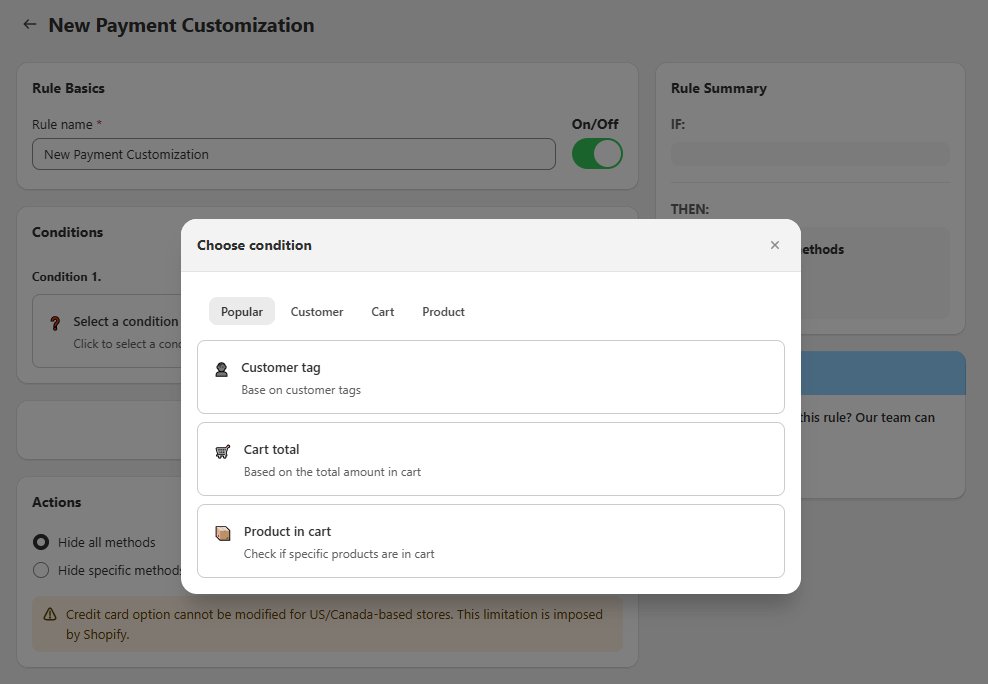Click the person icon on Customer tag option
The image size is (988, 684).
click(223, 367)
